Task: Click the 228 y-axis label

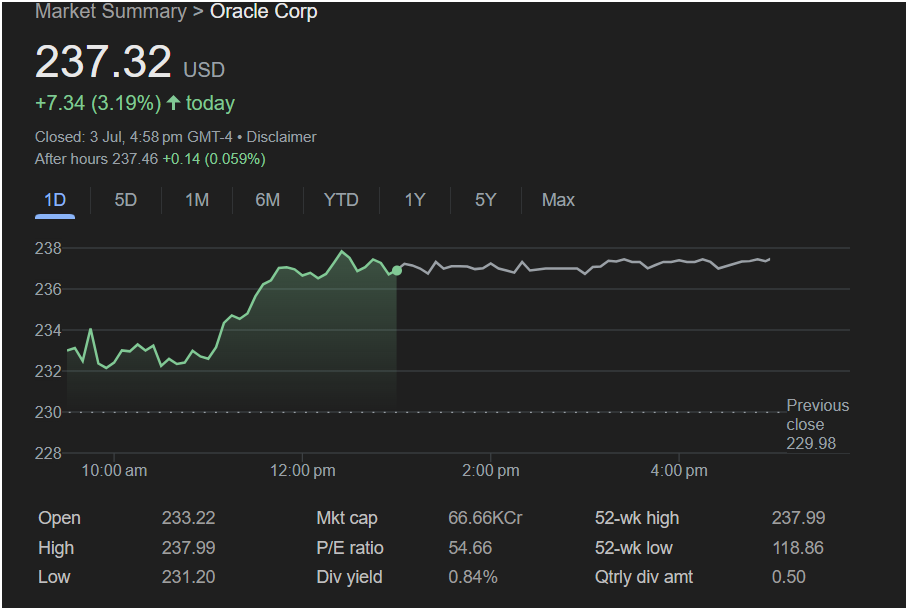Action: point(48,453)
